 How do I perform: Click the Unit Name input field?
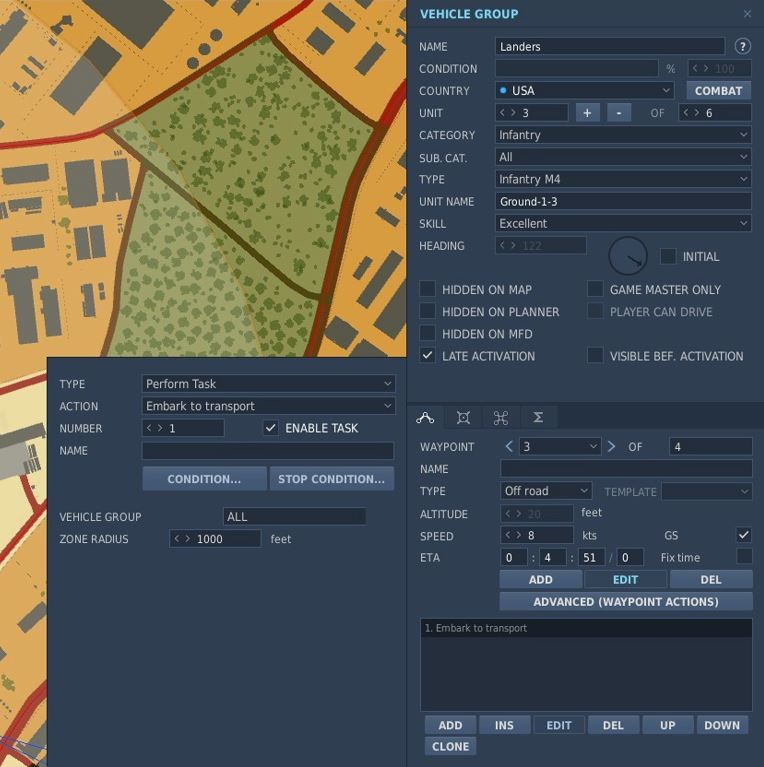(x=623, y=202)
